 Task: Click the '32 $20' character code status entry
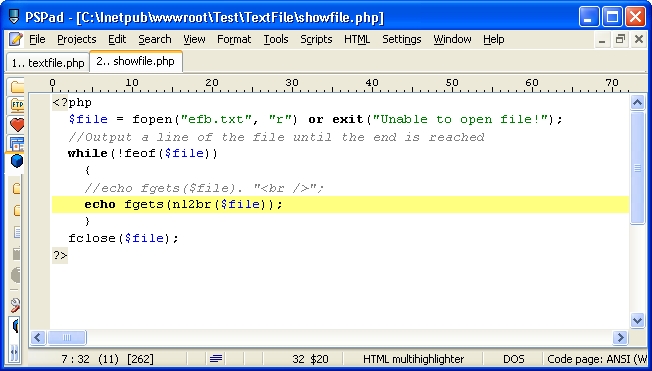click(x=310, y=359)
